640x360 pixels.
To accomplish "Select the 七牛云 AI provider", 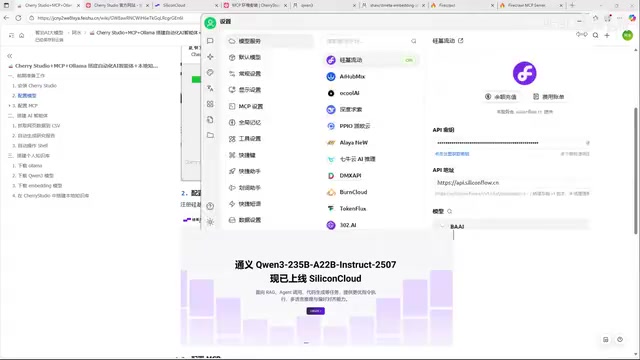I will 371,159.
